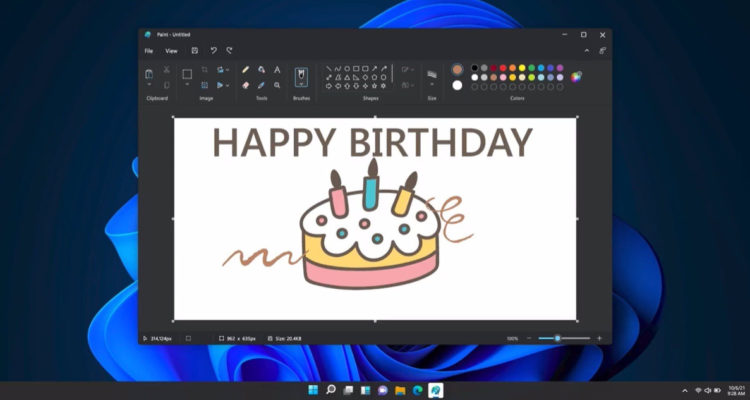Select the Magnifier tool
750x400 pixels.
point(277,85)
